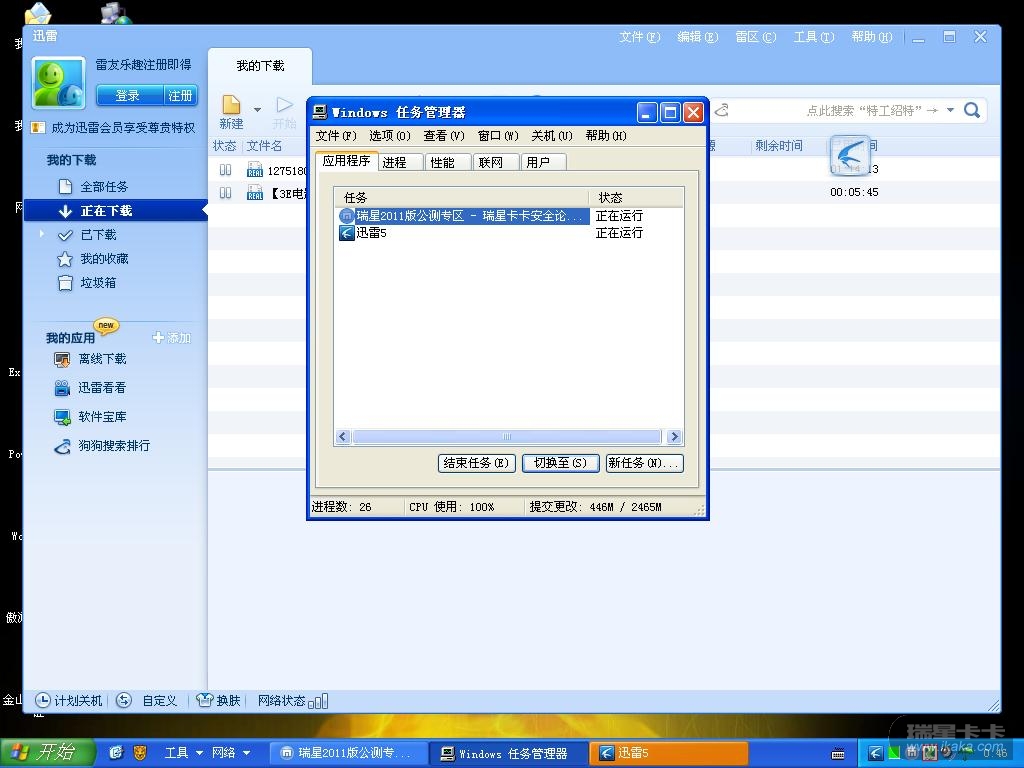Click the 自定义 icon in Xunlei status bar
This screenshot has width=1024, height=768.
tap(123, 701)
